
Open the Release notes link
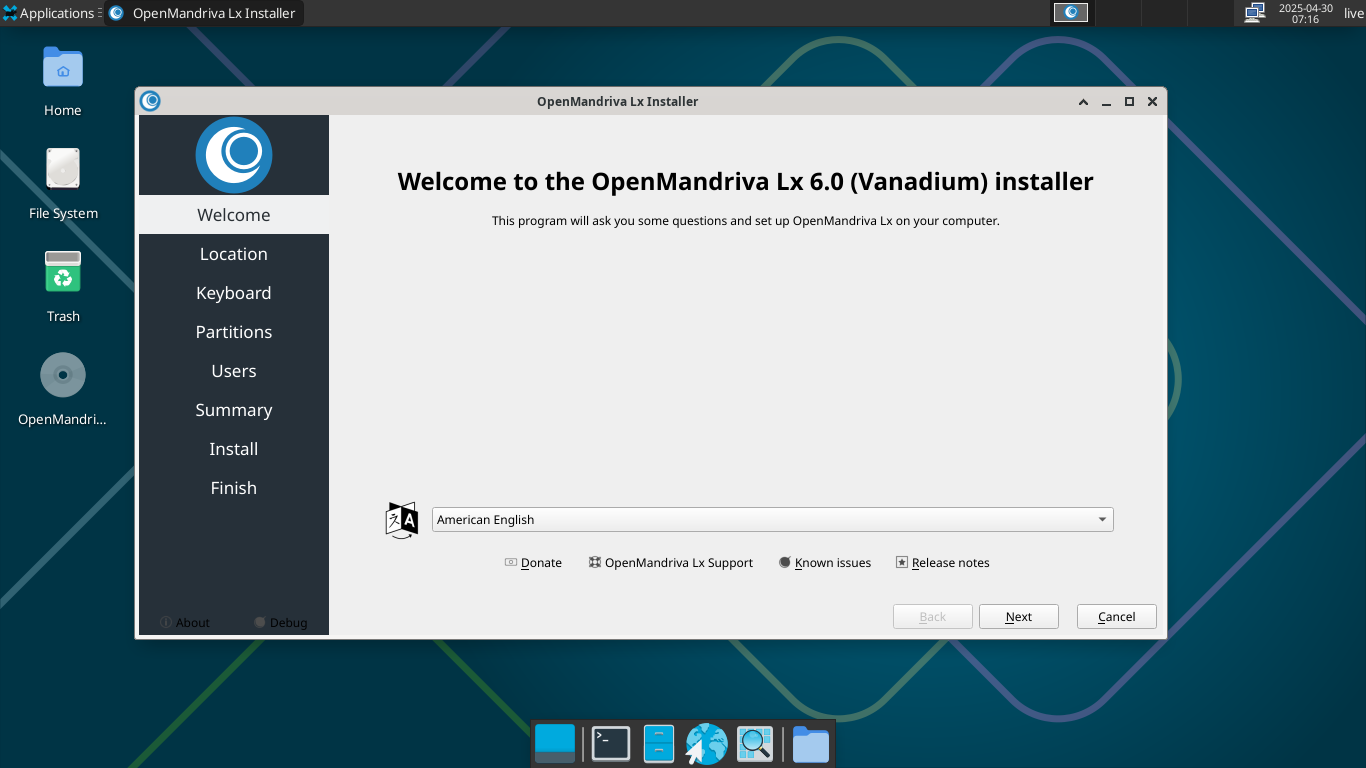point(943,563)
